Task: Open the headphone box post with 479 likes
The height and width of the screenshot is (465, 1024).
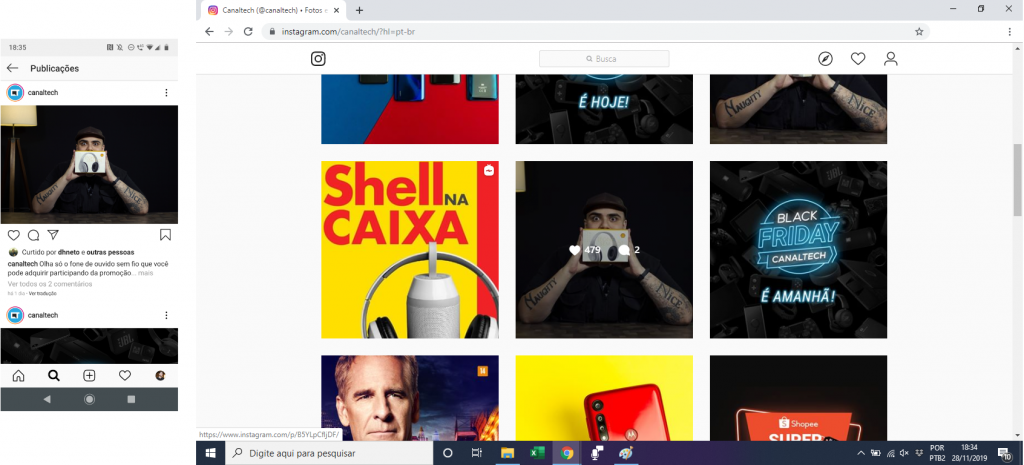Action: (x=604, y=249)
